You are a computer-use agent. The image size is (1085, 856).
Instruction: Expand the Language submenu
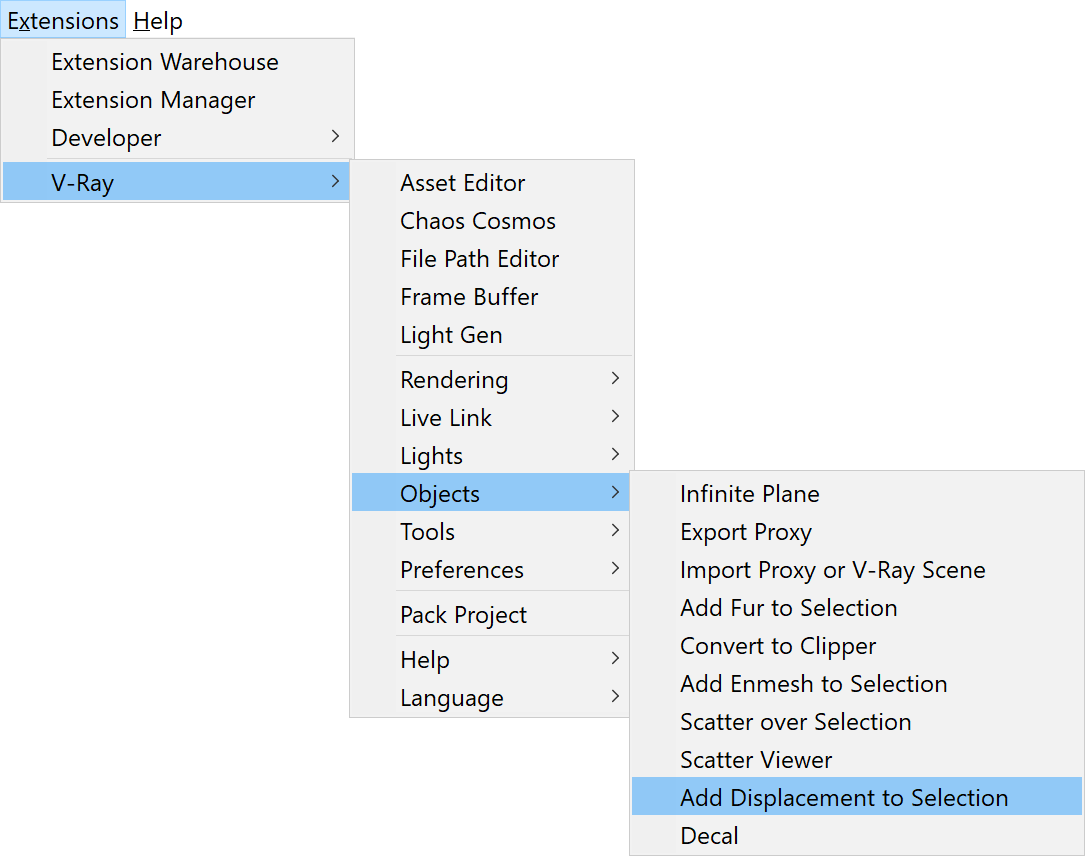pos(491,698)
